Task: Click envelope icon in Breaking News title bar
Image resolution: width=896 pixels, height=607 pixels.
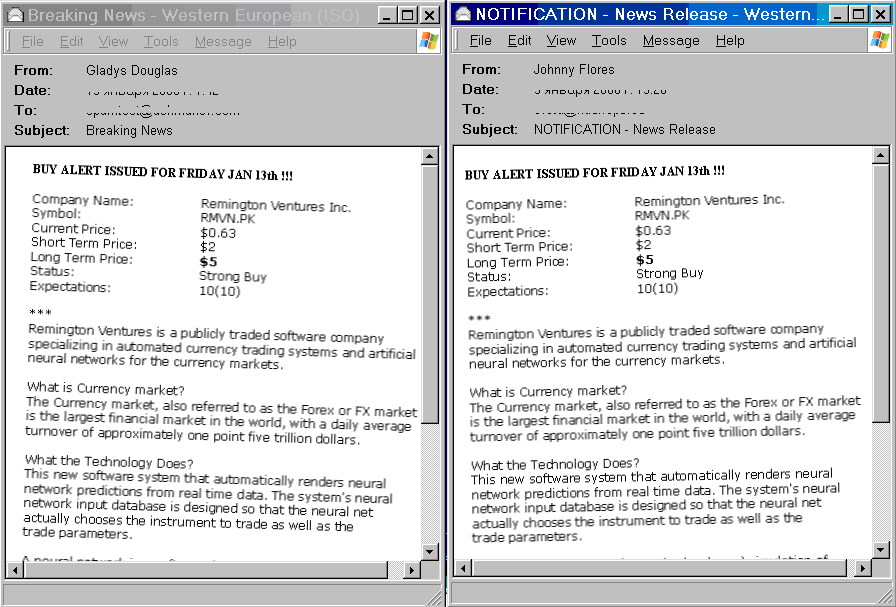Action: pos(15,15)
